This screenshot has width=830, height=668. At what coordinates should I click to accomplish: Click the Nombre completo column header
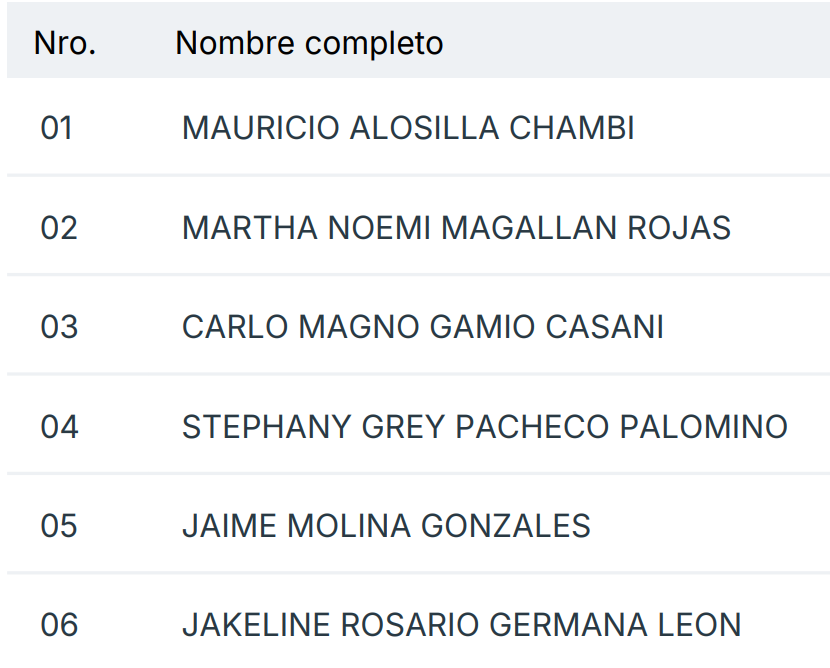coord(309,43)
